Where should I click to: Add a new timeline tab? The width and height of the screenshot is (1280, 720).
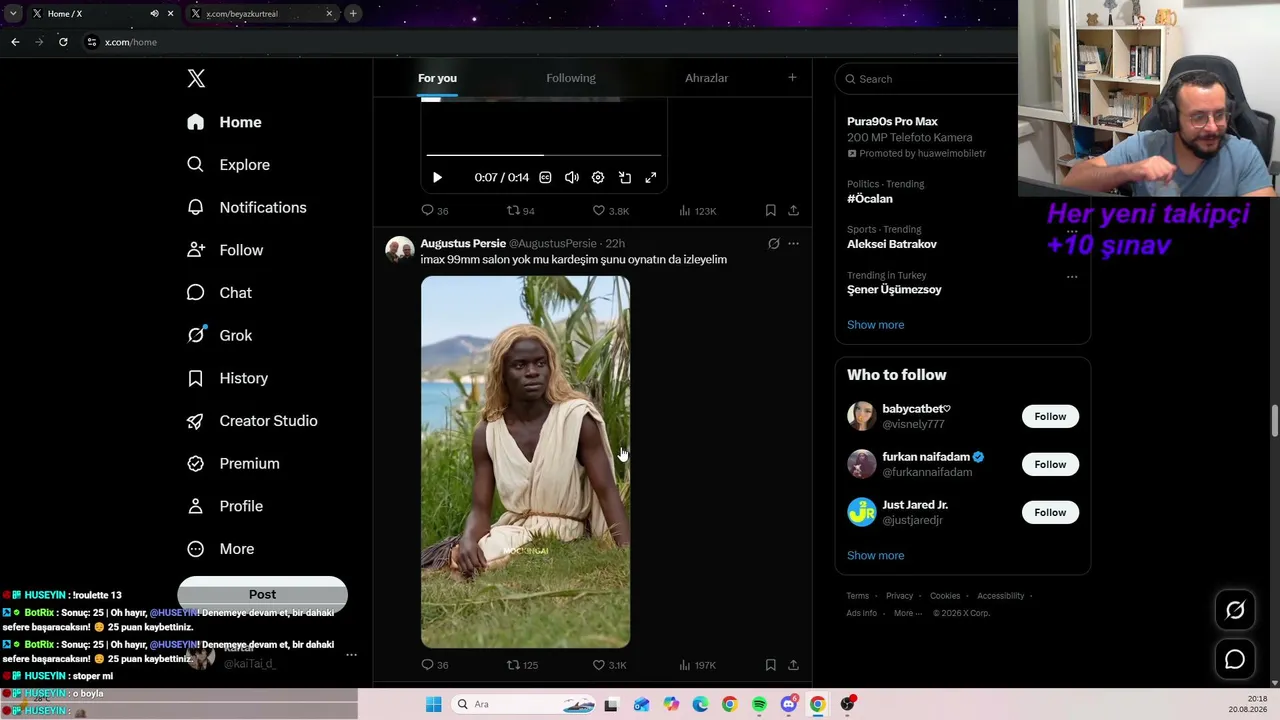[792, 78]
